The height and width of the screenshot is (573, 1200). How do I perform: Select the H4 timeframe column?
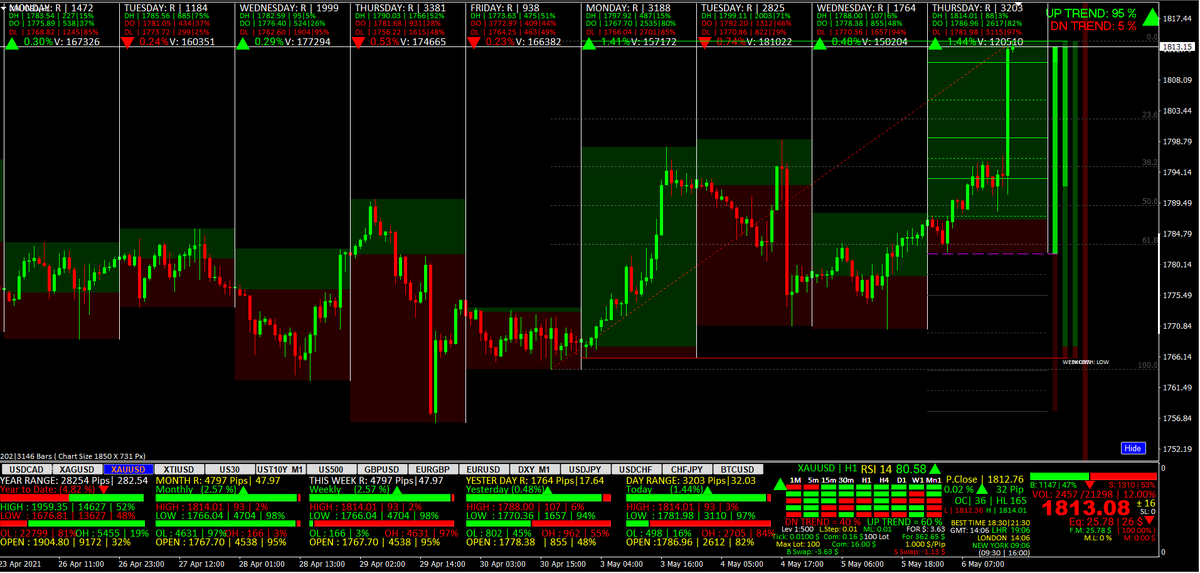[x=884, y=480]
